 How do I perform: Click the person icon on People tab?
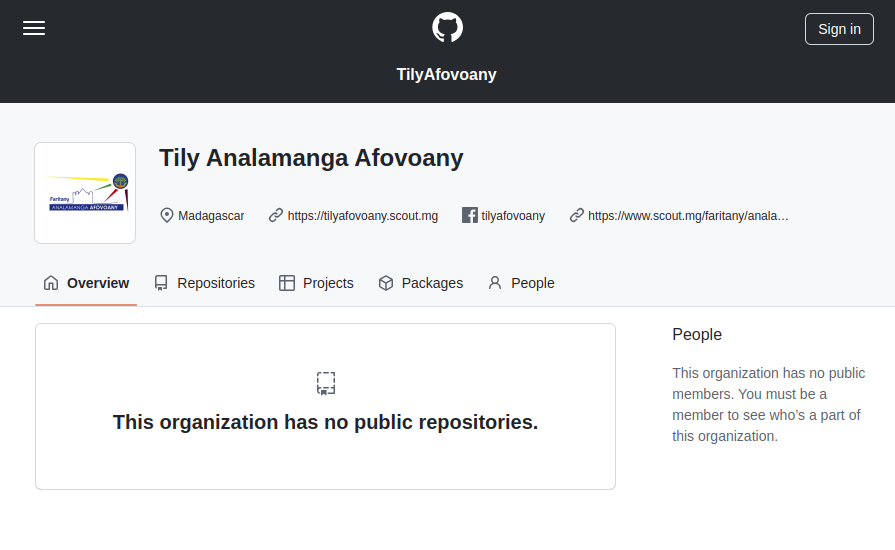click(x=495, y=283)
